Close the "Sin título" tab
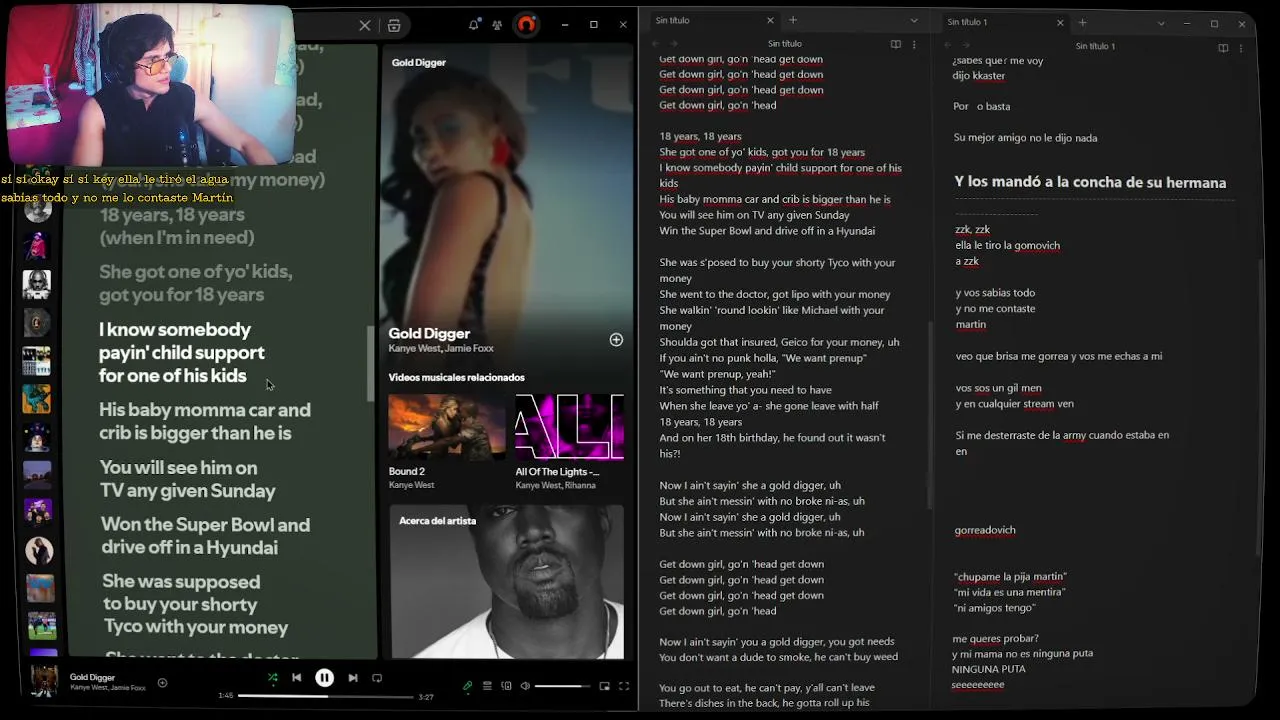Image resolution: width=1280 pixels, height=720 pixels. tap(770, 20)
